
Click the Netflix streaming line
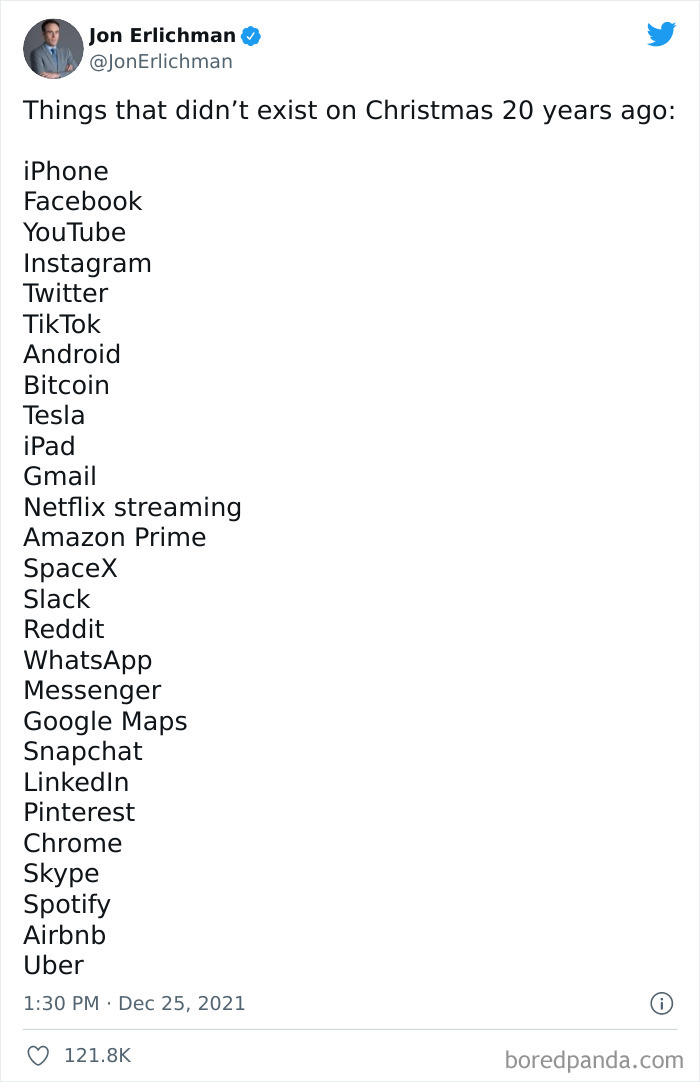132,507
